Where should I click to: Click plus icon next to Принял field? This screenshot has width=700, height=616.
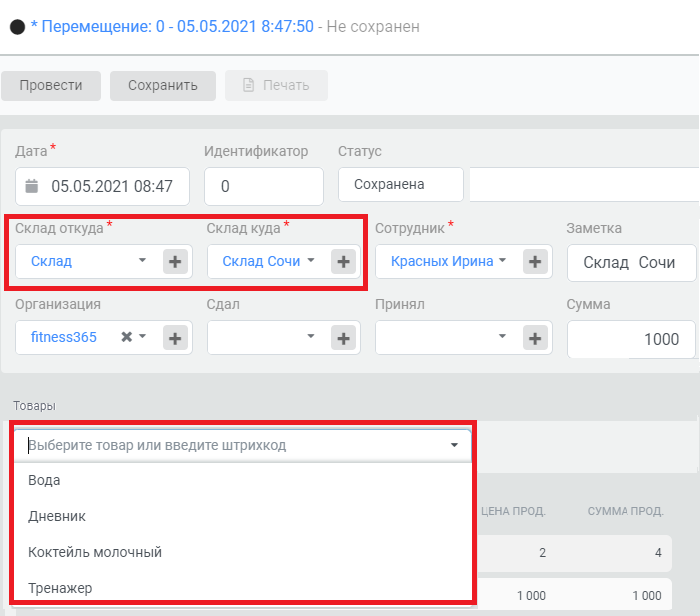click(x=535, y=338)
